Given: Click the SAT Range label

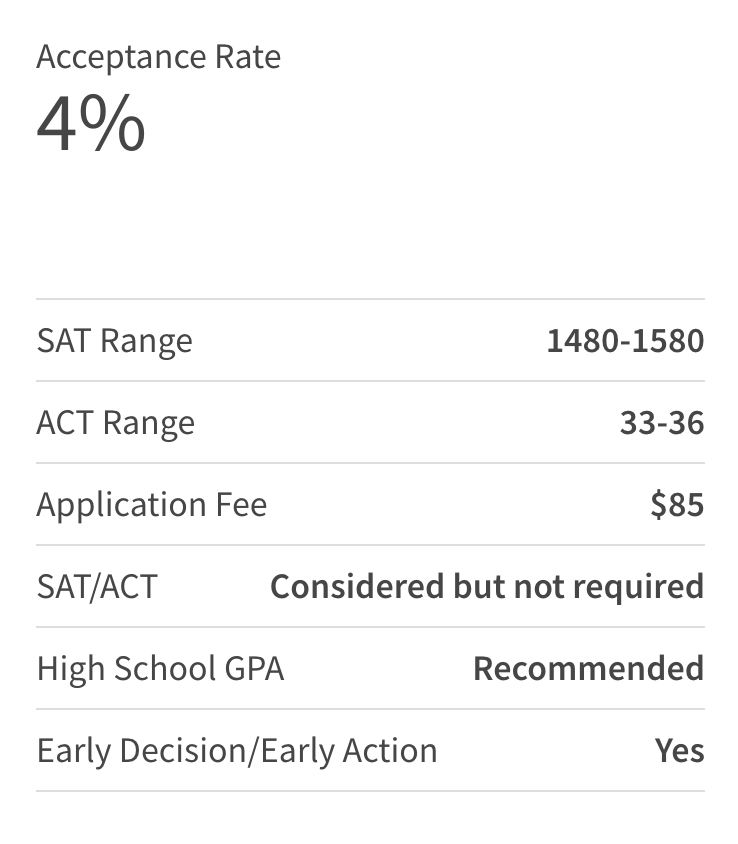Looking at the screenshot, I should [x=114, y=341].
